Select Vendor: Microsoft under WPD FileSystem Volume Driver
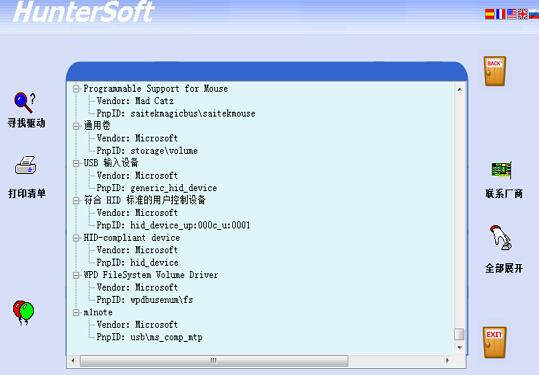This screenshot has height=375, width=539. click(x=137, y=287)
